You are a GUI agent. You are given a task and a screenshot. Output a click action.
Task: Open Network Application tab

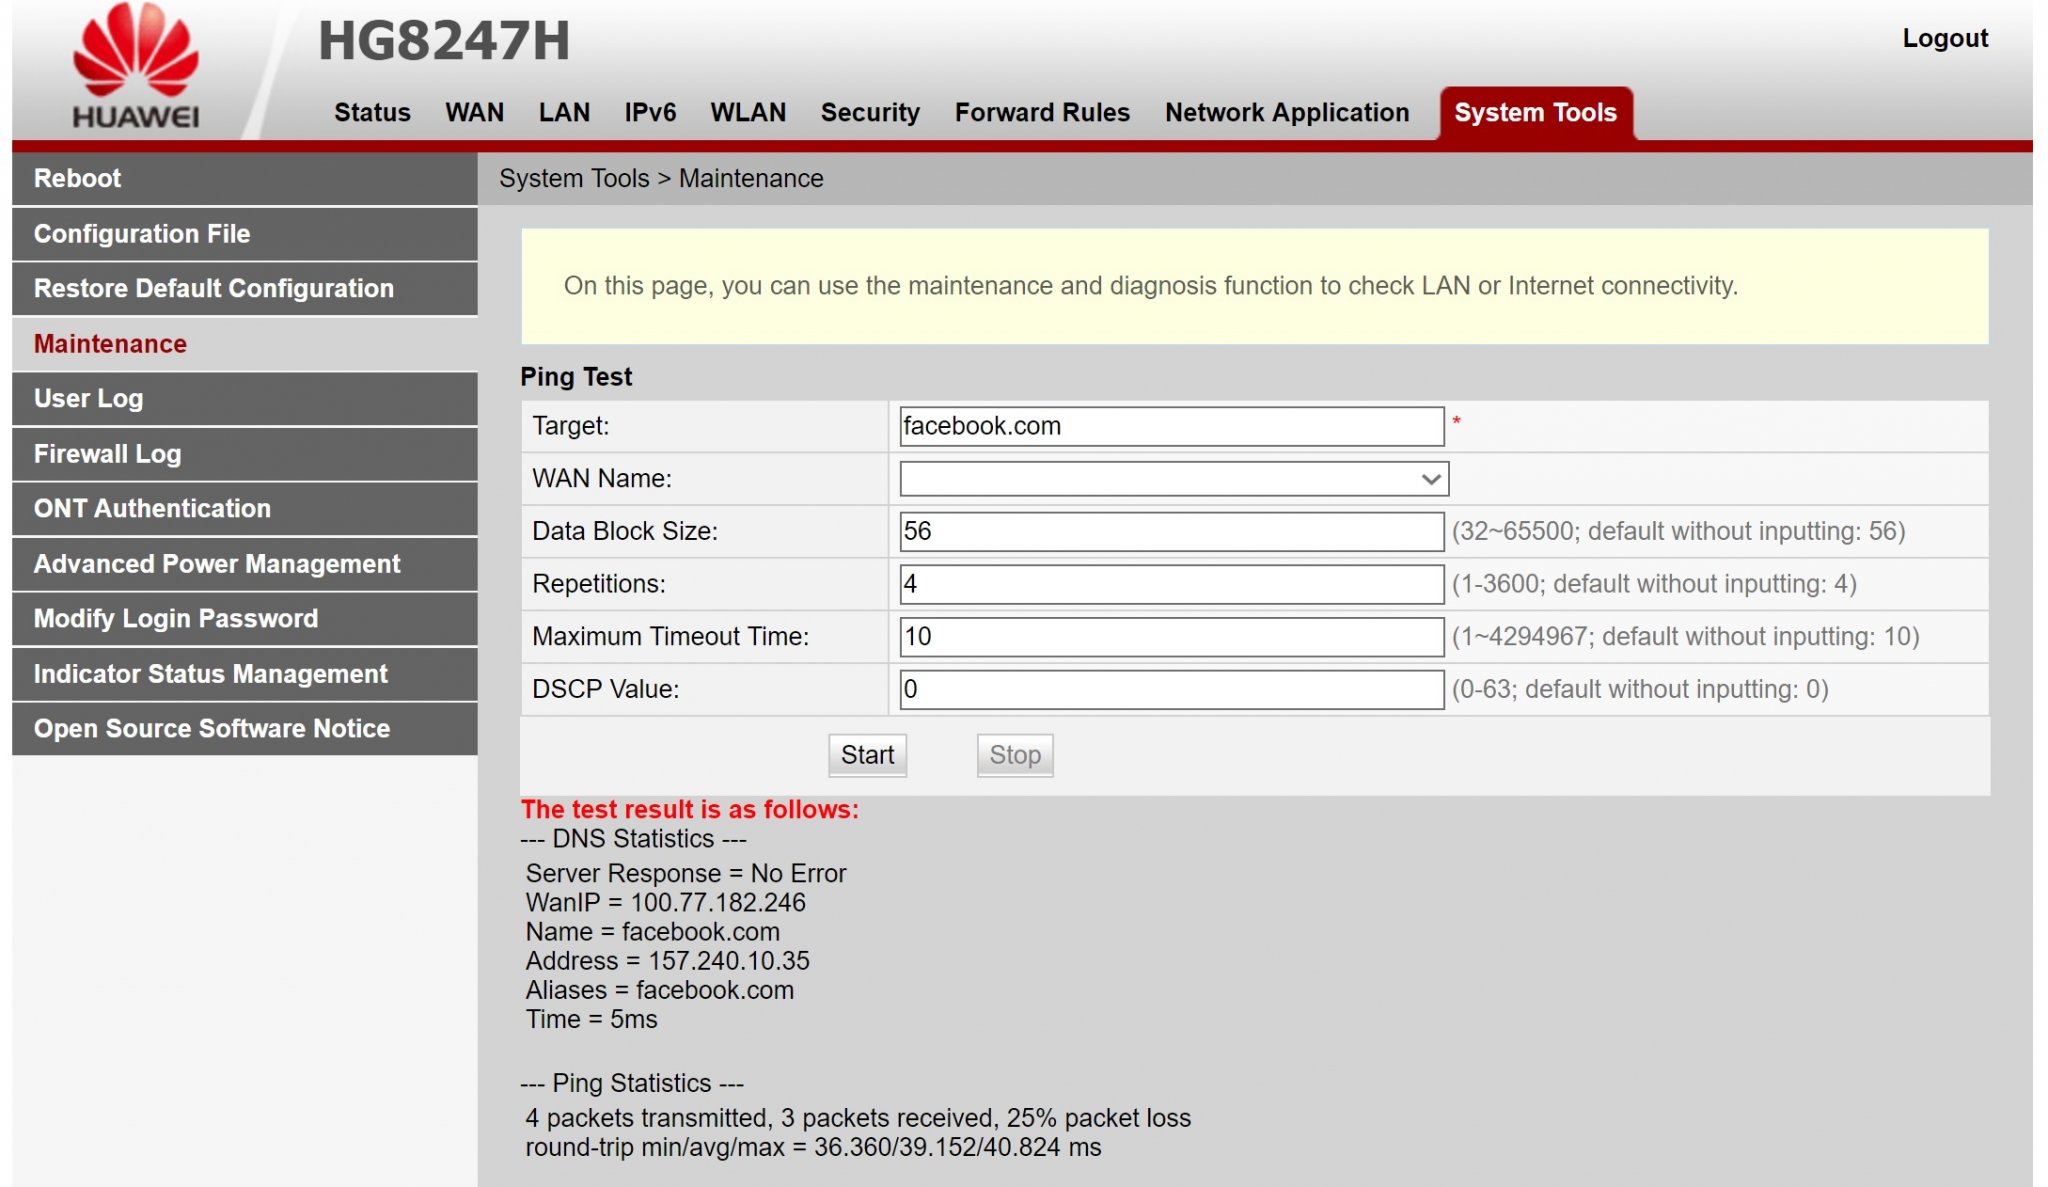coord(1286,112)
